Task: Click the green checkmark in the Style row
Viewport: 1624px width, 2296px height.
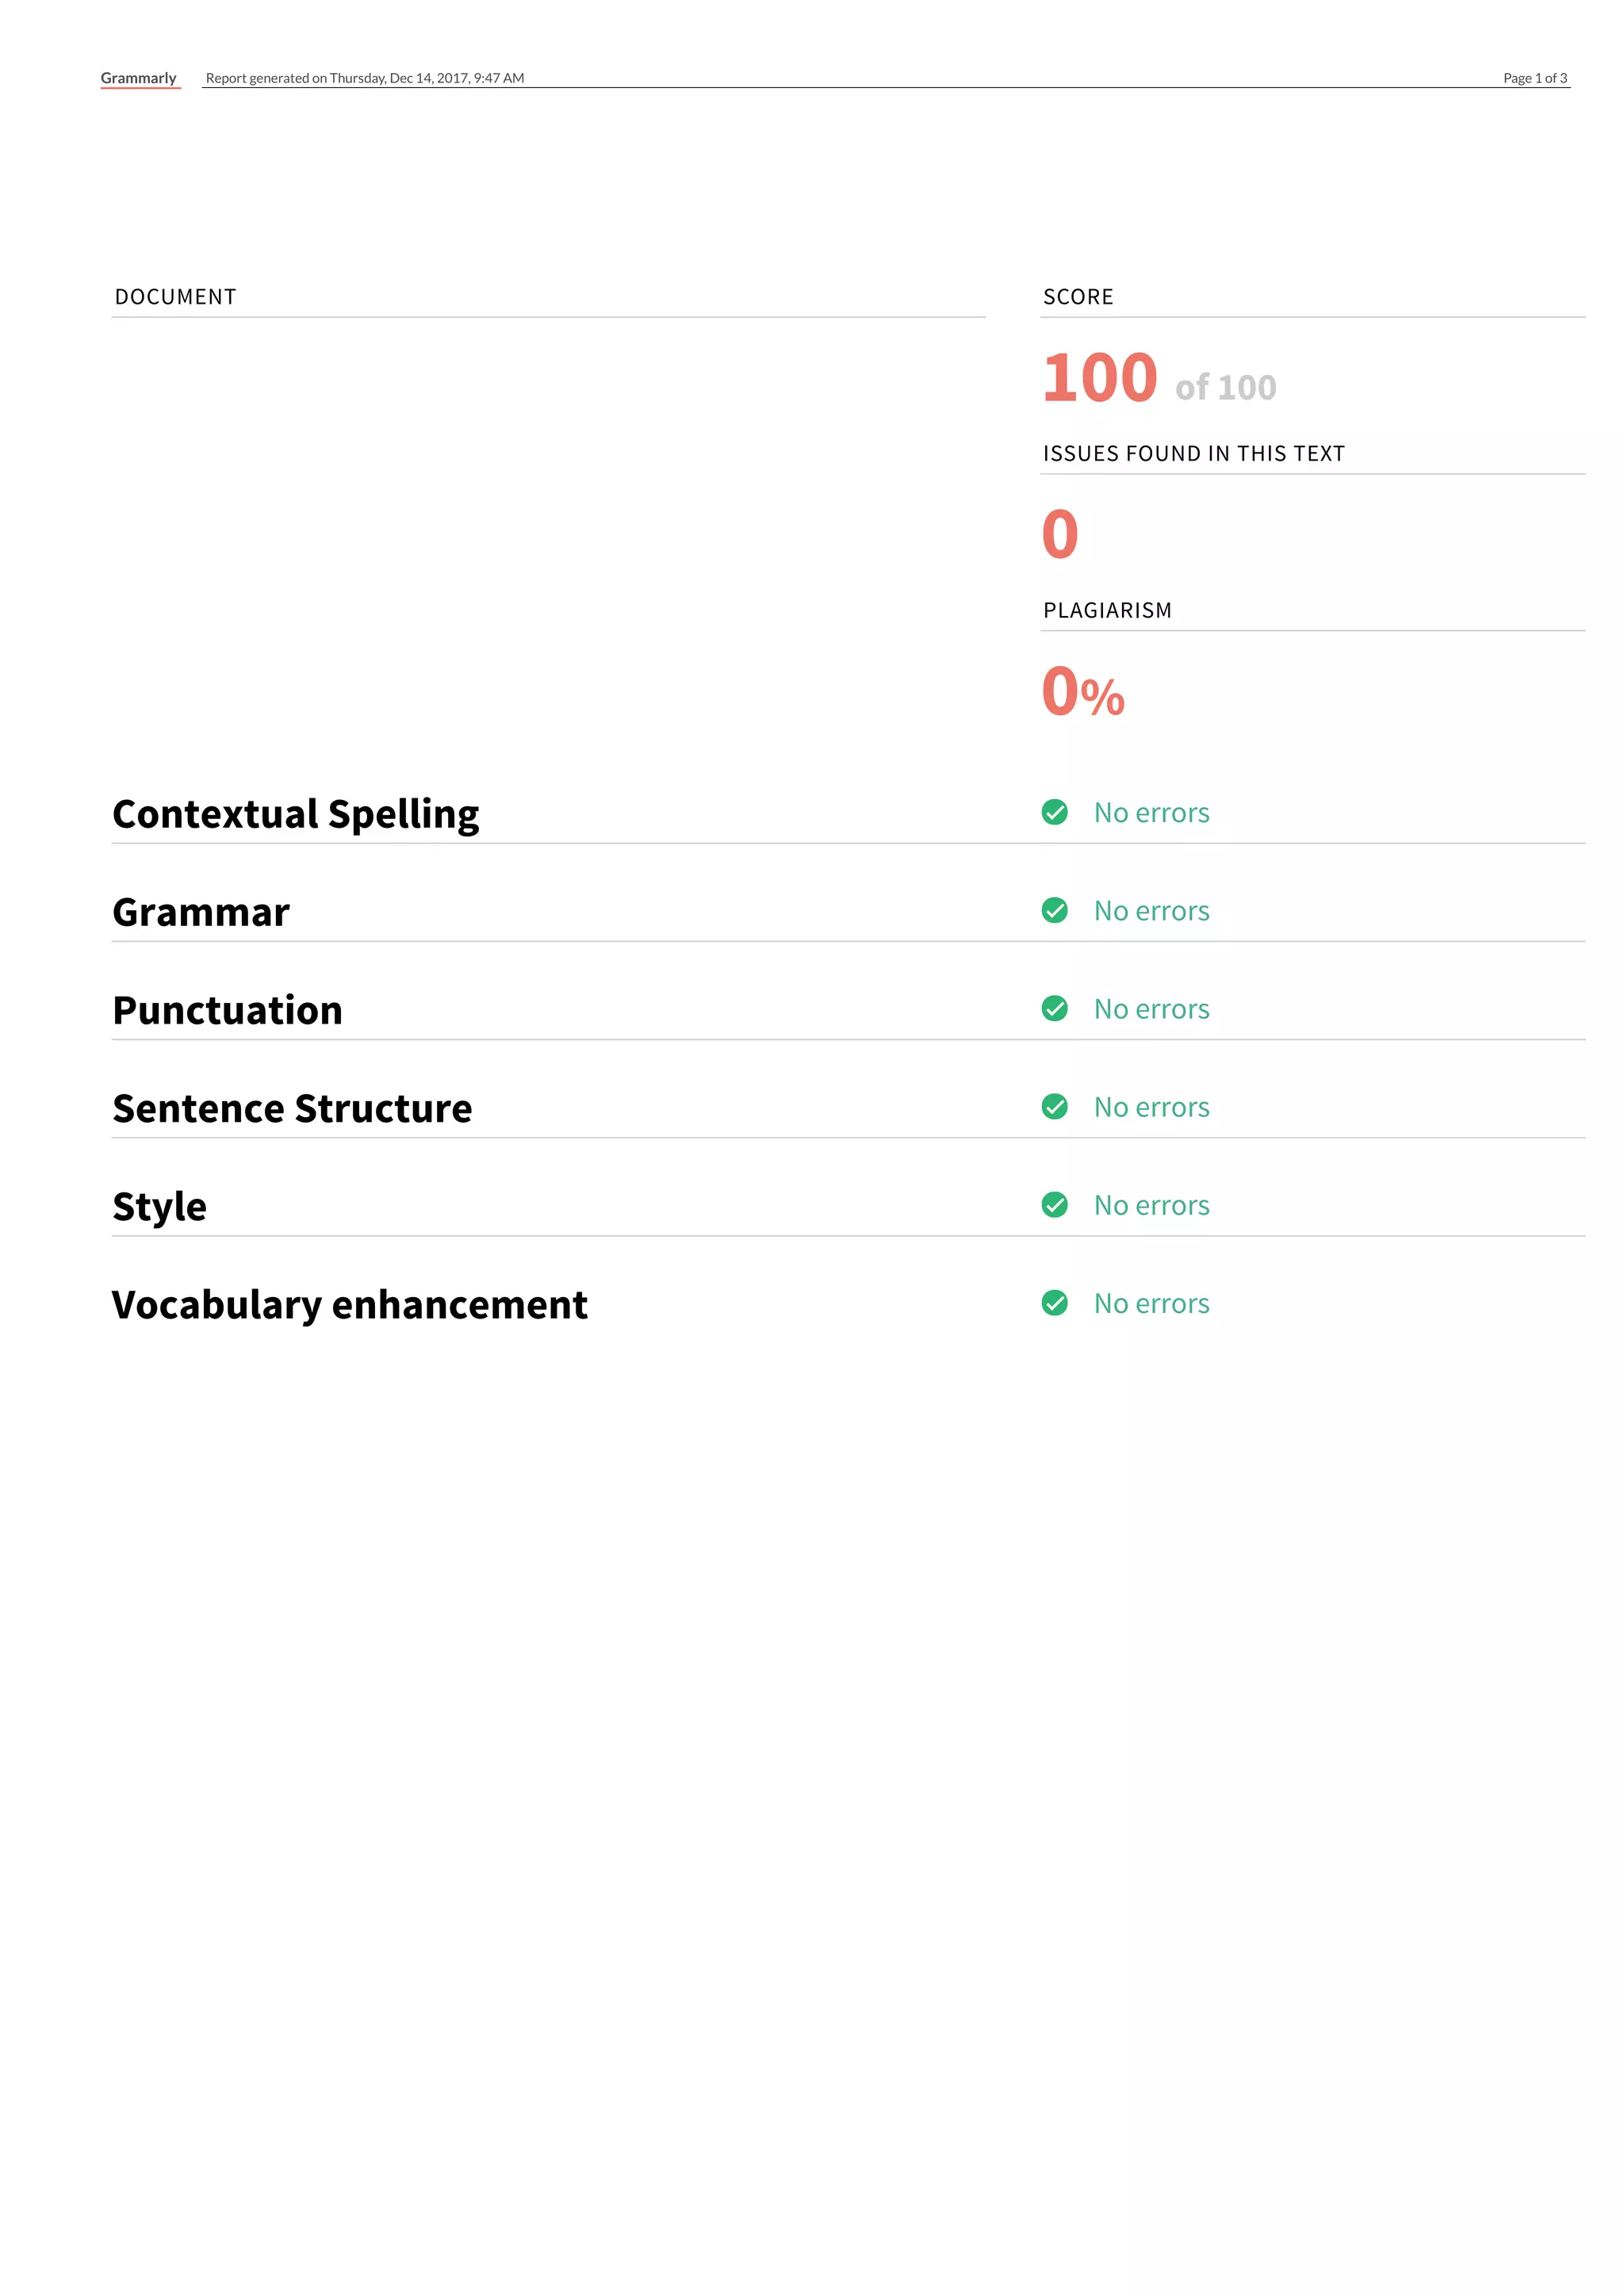Action: point(1054,1204)
